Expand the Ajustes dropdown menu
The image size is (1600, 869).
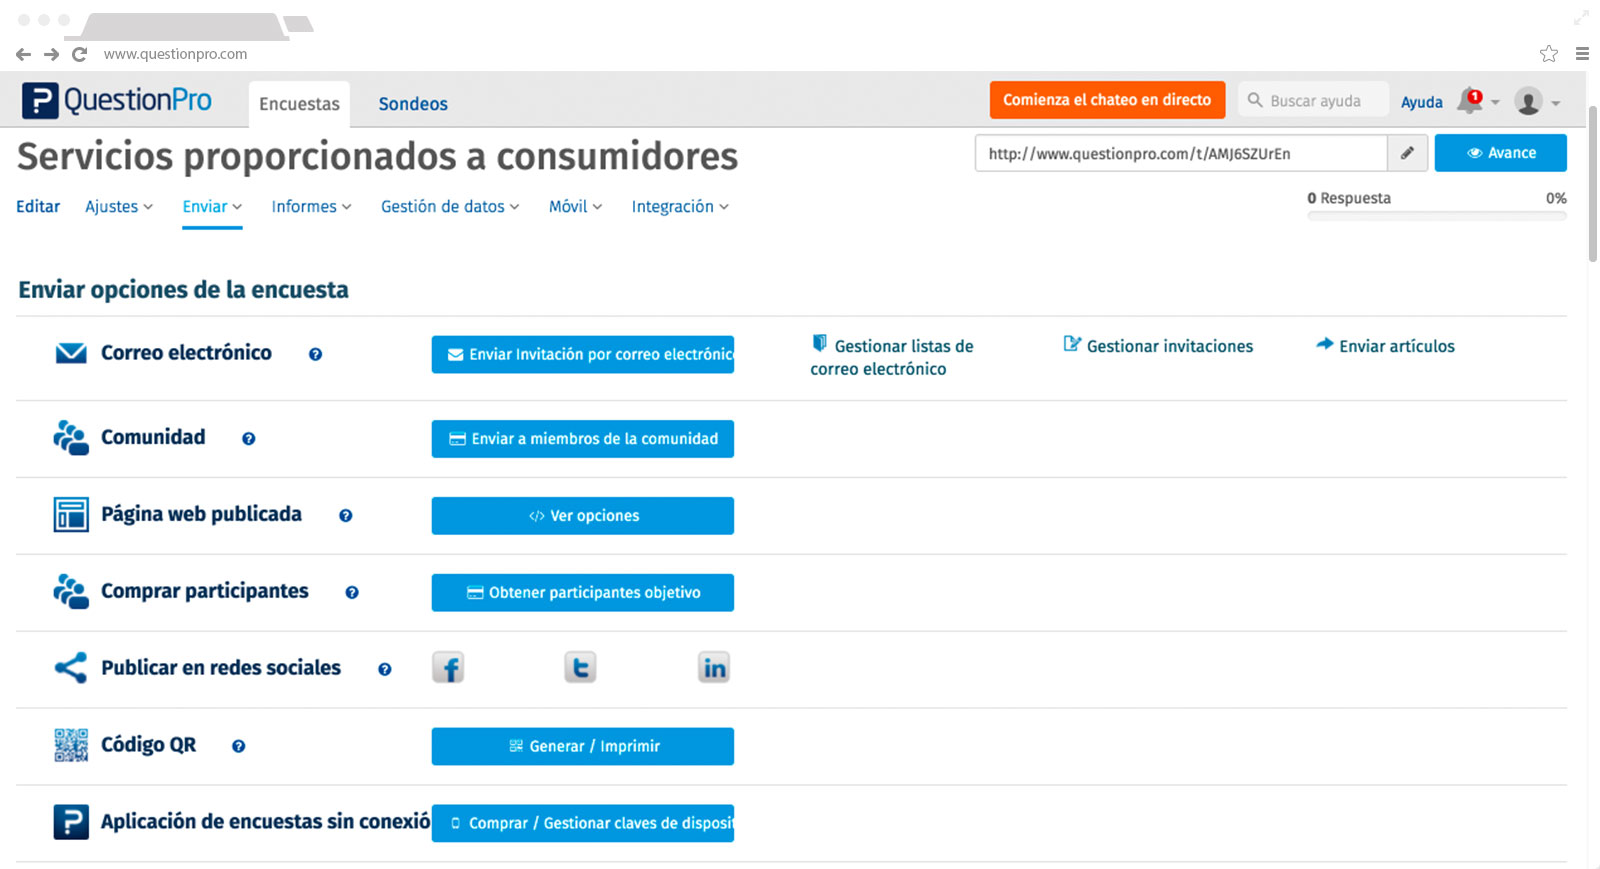pyautogui.click(x=118, y=207)
